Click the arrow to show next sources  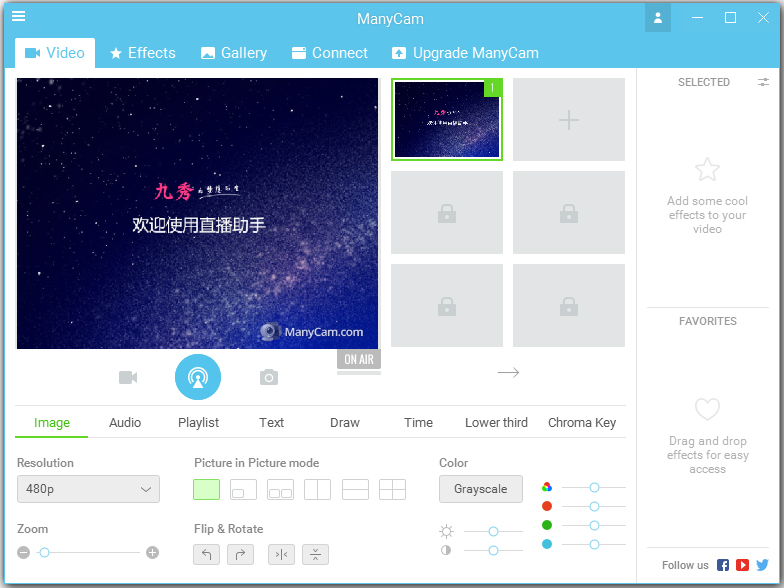tap(508, 372)
